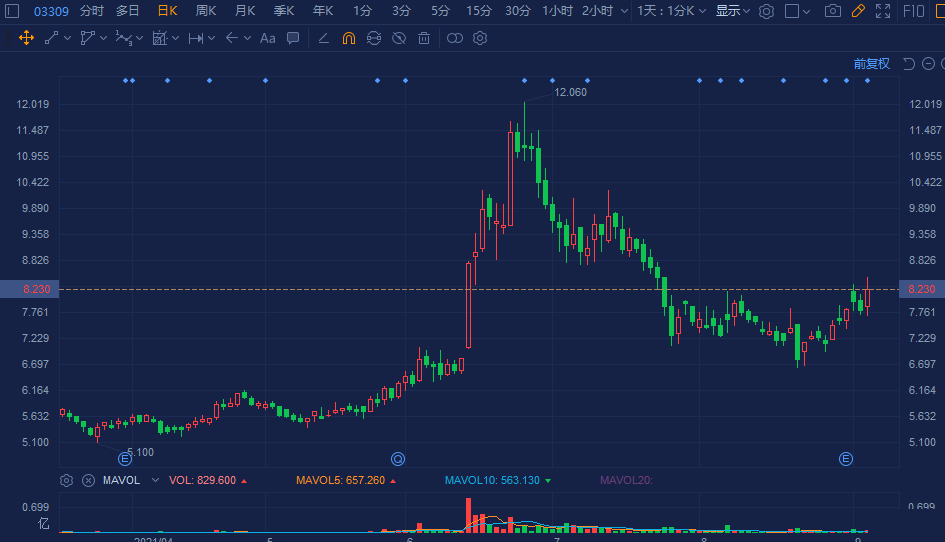Select the polygon shape drawing tool
Viewport: 945px width, 542px height.
[x=87, y=38]
